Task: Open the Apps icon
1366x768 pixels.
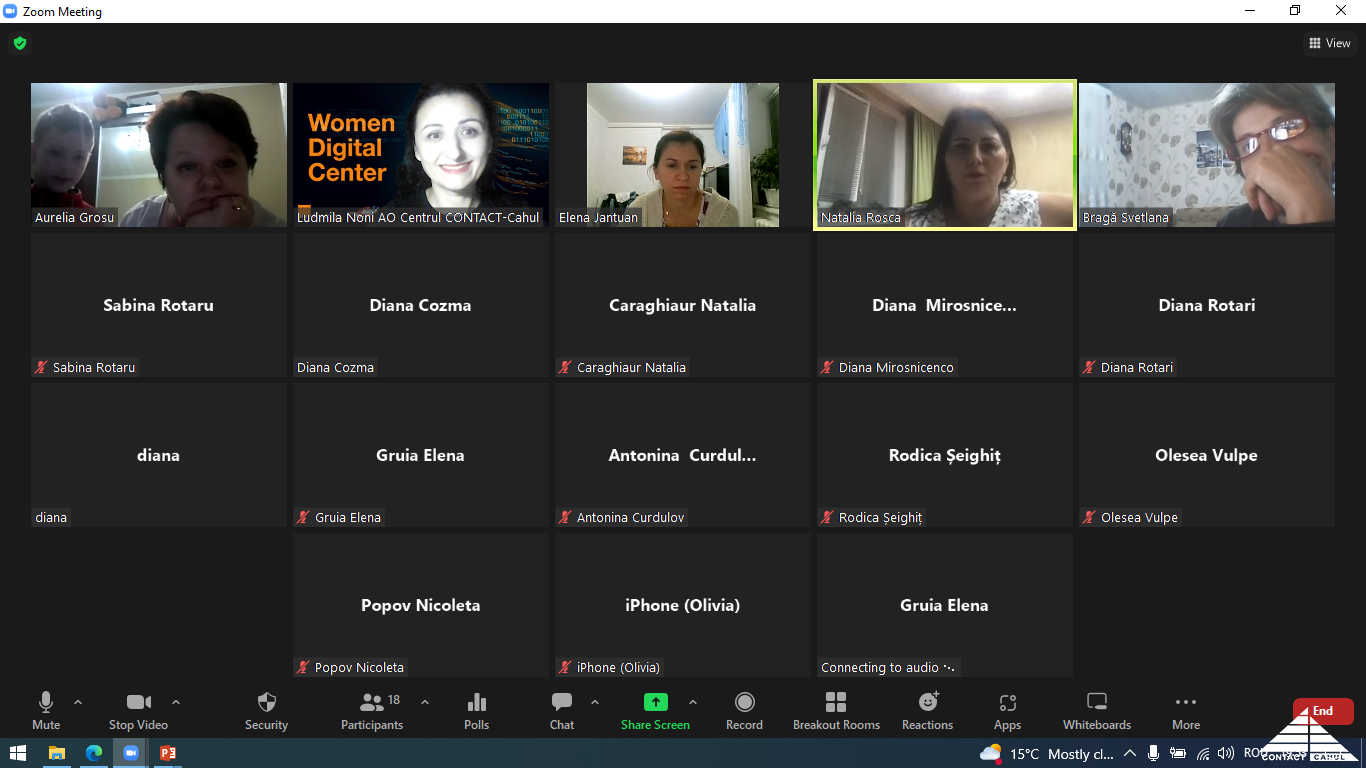Action: 1007,703
